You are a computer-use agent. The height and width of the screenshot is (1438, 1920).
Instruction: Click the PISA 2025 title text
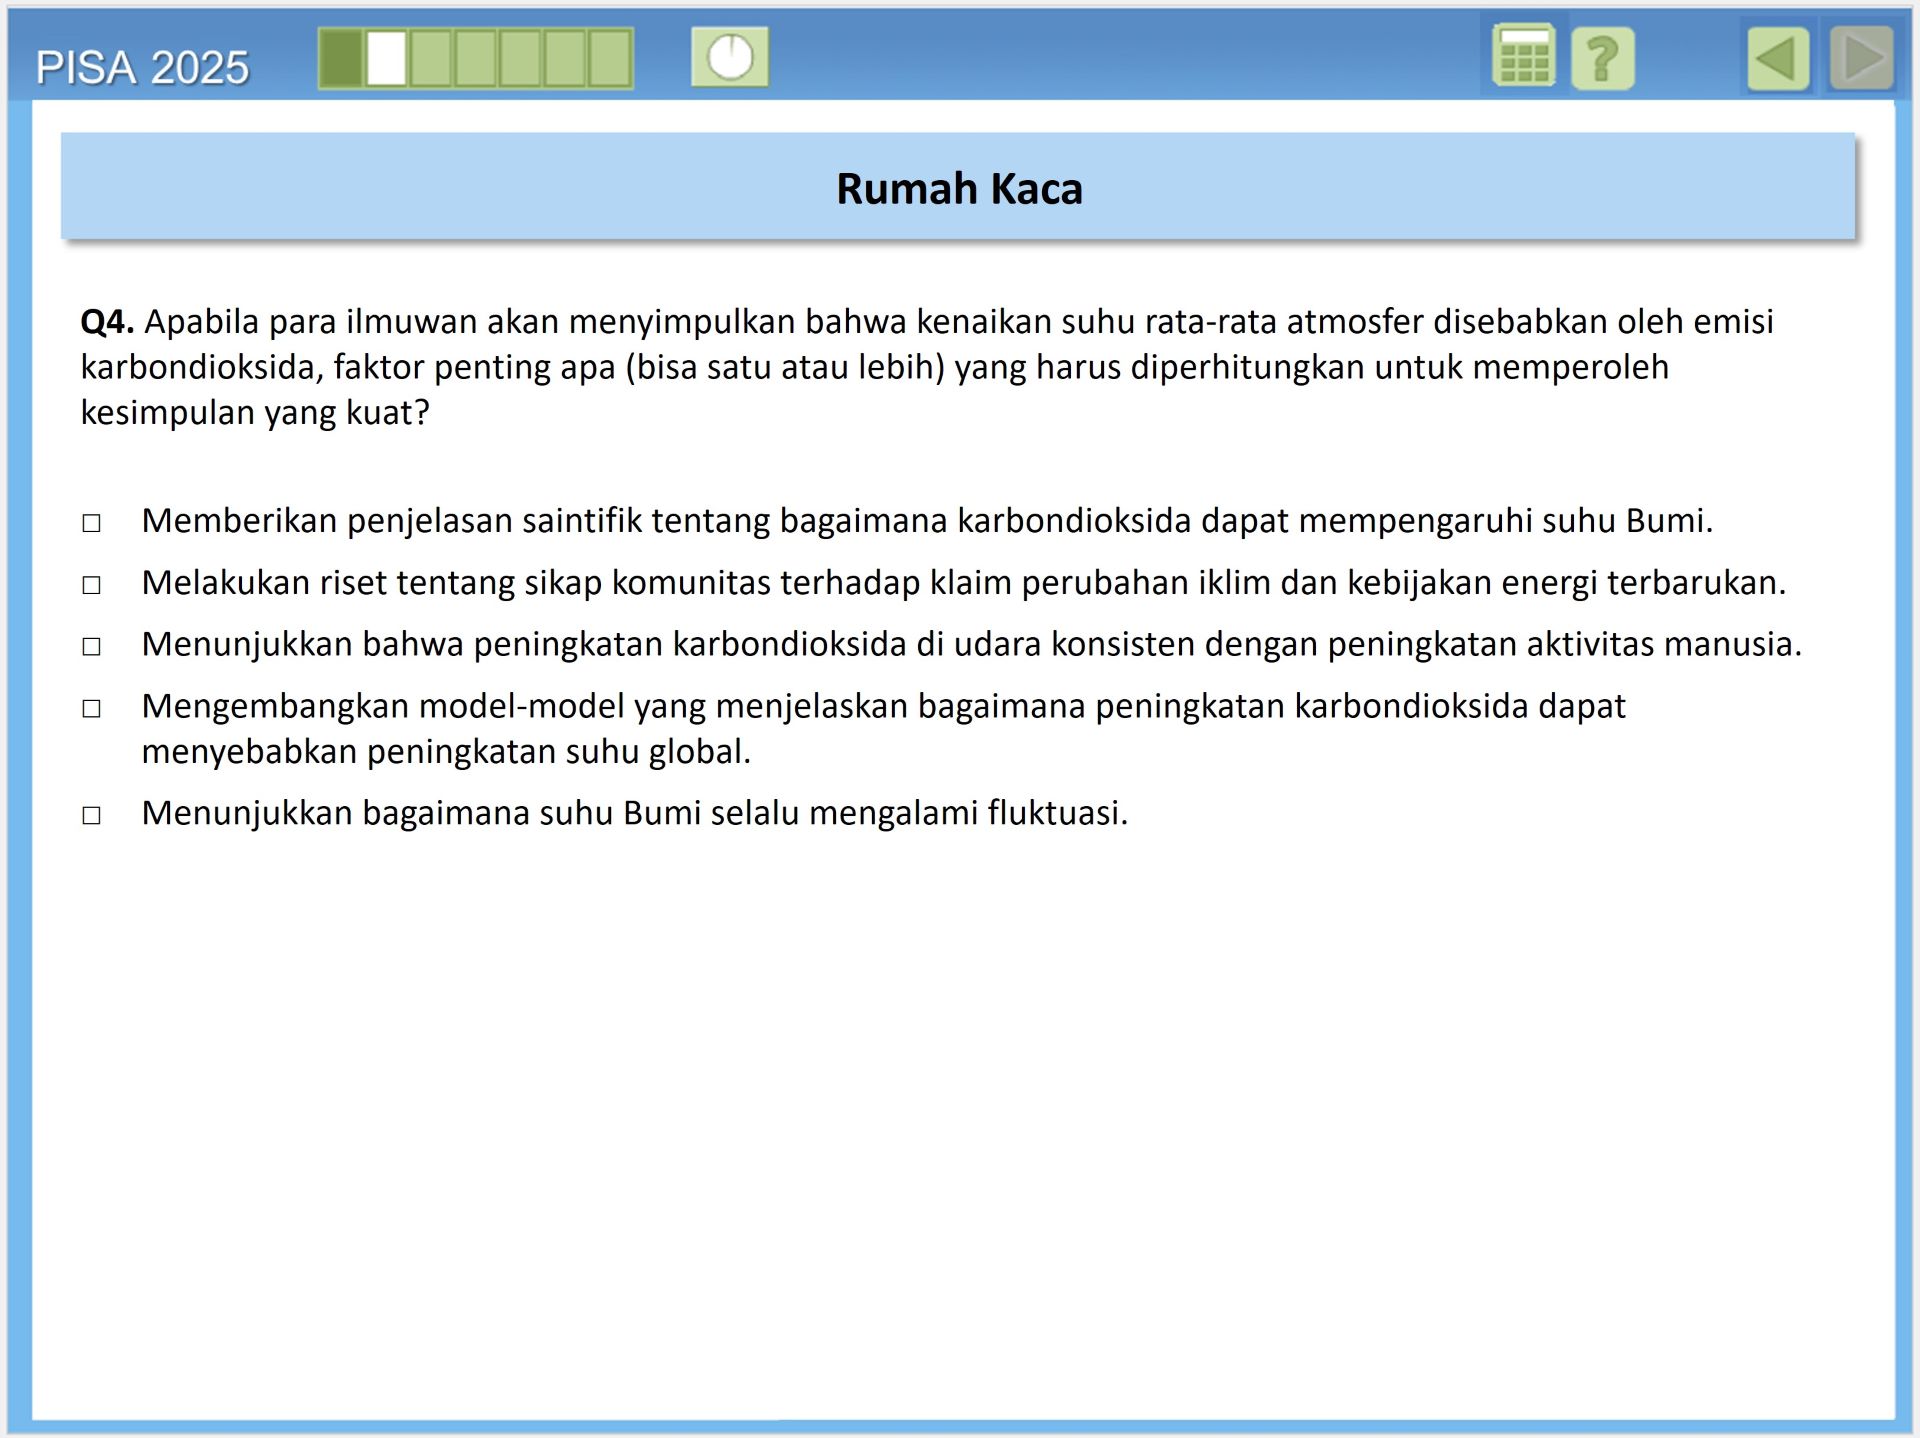click(142, 68)
